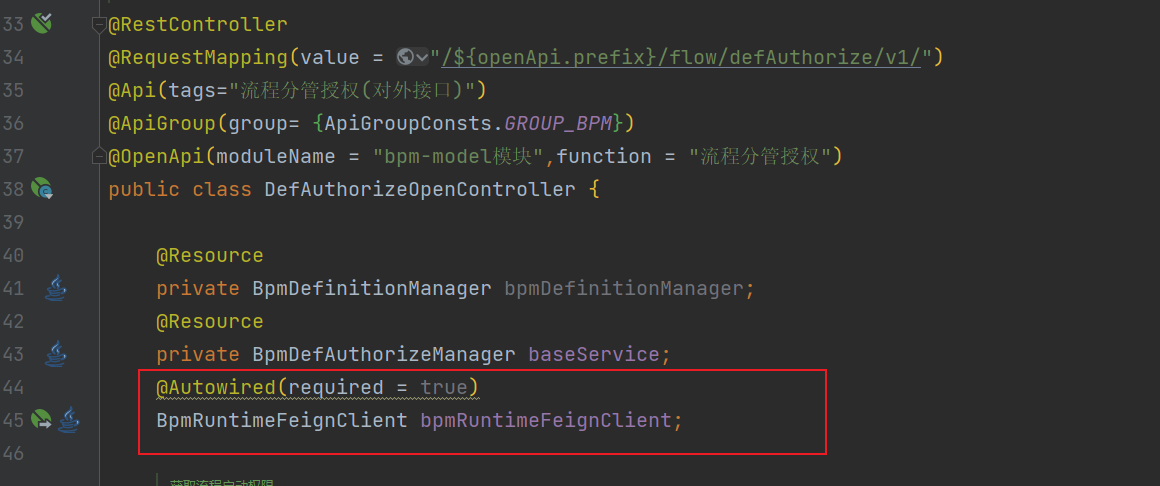
Task: Click the BpmDefAuthorizeManager type on line 43
Action: [x=384, y=354]
